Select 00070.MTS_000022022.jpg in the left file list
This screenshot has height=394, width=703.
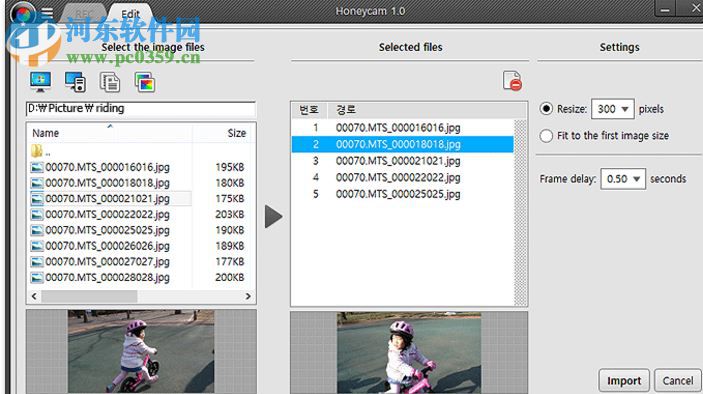(107, 214)
